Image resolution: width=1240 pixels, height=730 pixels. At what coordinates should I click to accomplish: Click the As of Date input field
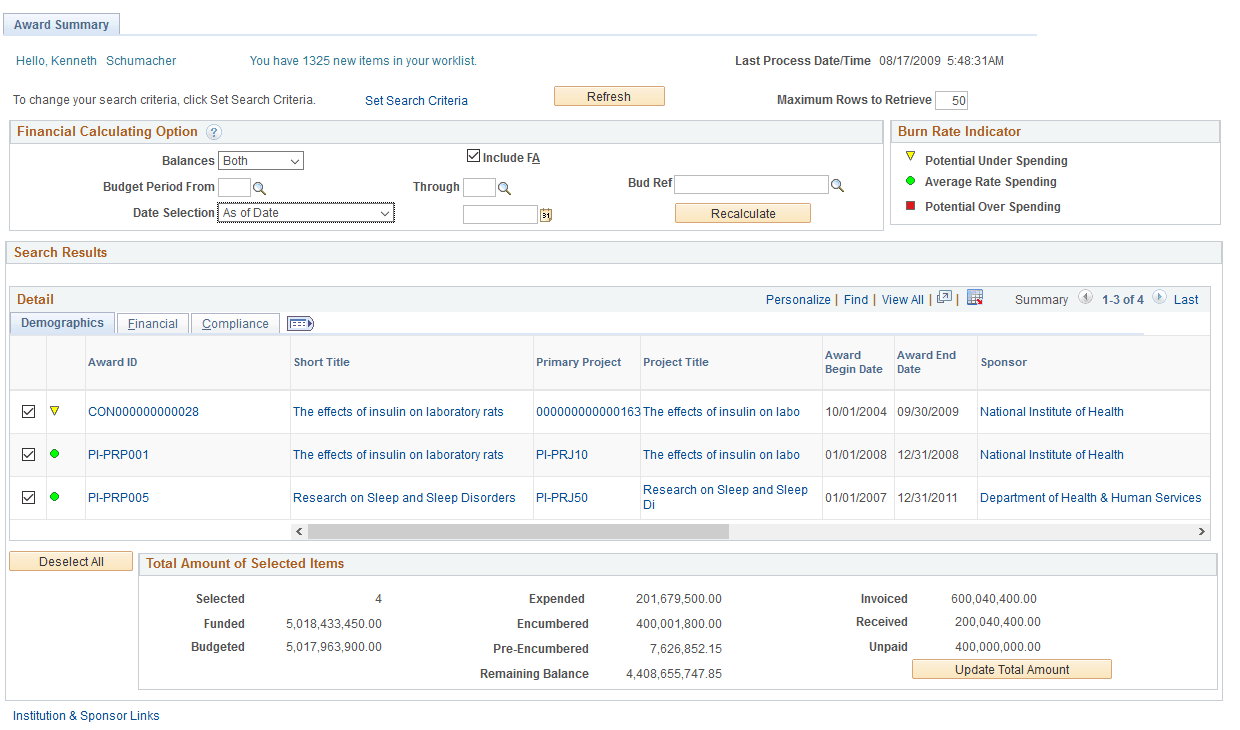point(500,214)
